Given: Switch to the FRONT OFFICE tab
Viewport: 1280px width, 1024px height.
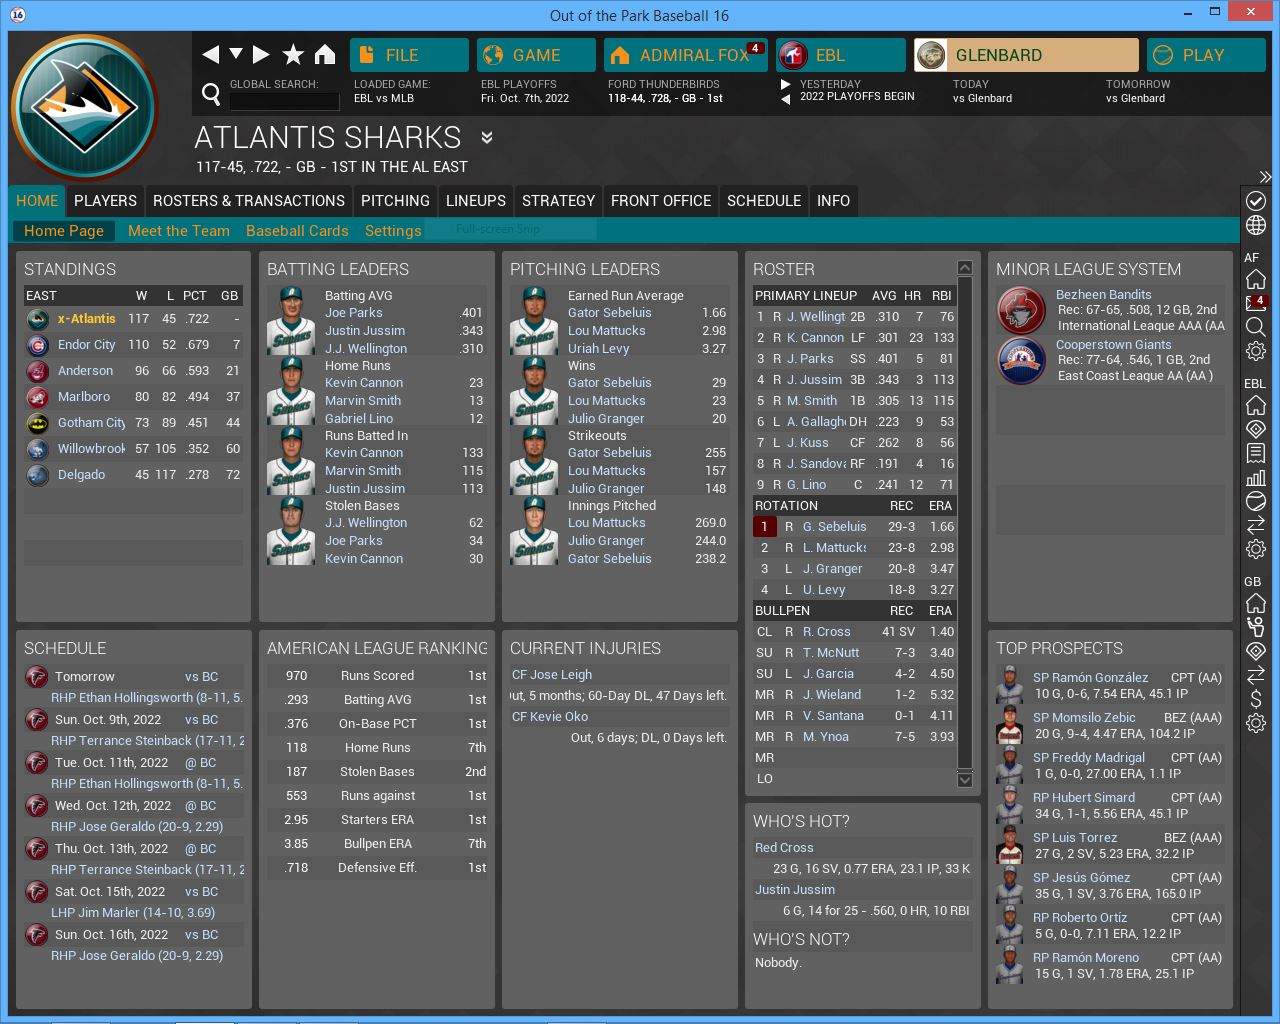Looking at the screenshot, I should pyautogui.click(x=660, y=201).
